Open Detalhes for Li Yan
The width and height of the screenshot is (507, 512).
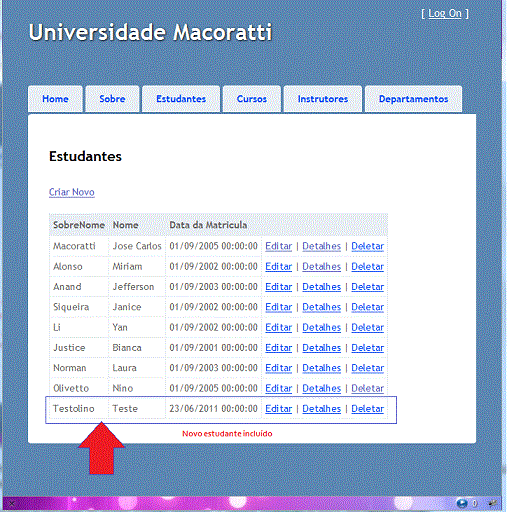coord(321,328)
